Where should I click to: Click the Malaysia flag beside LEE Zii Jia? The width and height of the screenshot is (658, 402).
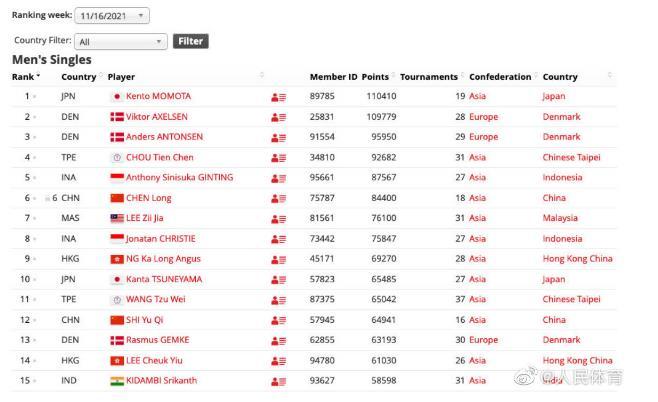pos(117,218)
